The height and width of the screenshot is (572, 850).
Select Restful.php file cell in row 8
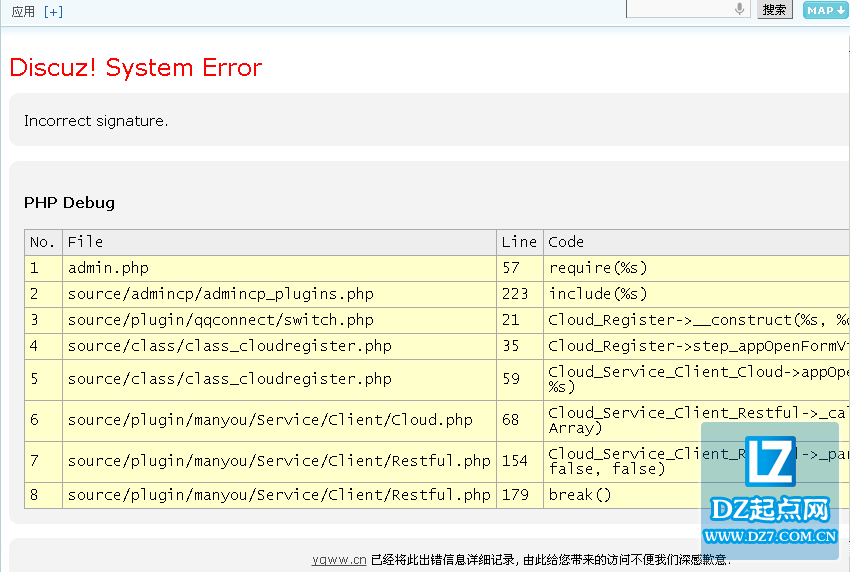coord(279,496)
